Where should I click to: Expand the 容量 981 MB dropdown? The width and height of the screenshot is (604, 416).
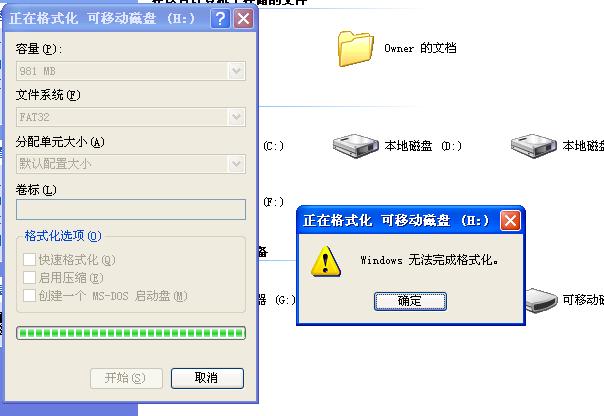click(131, 71)
